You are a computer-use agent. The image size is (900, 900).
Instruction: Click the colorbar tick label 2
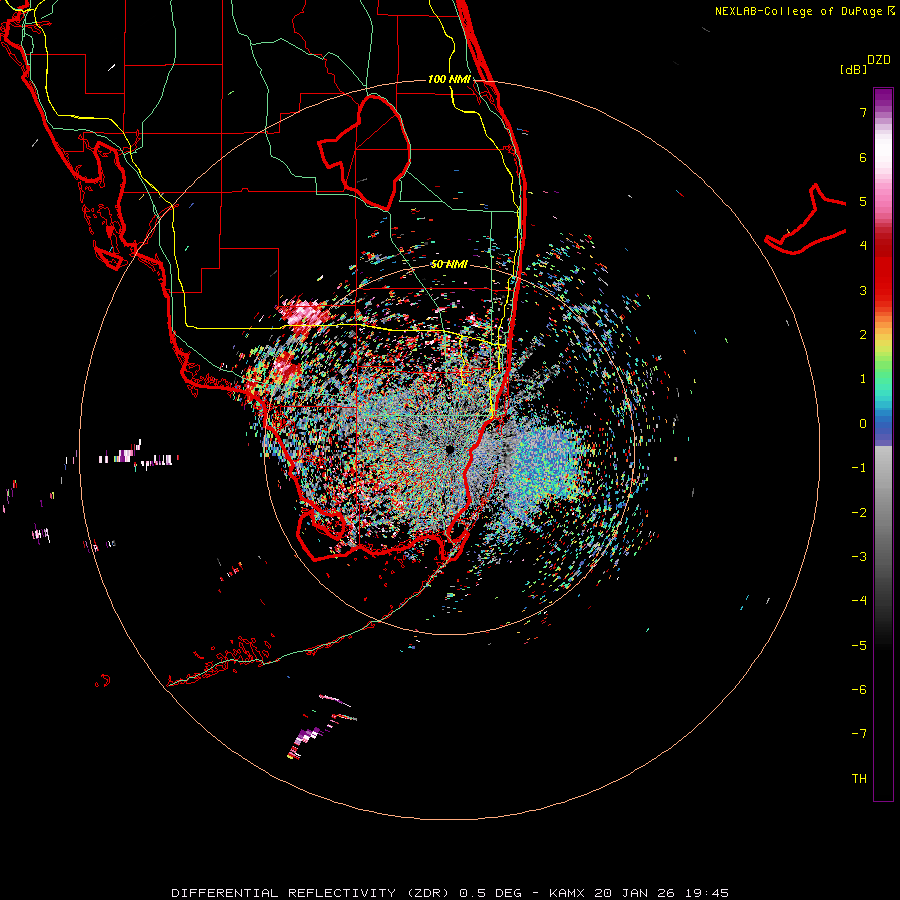click(863, 335)
